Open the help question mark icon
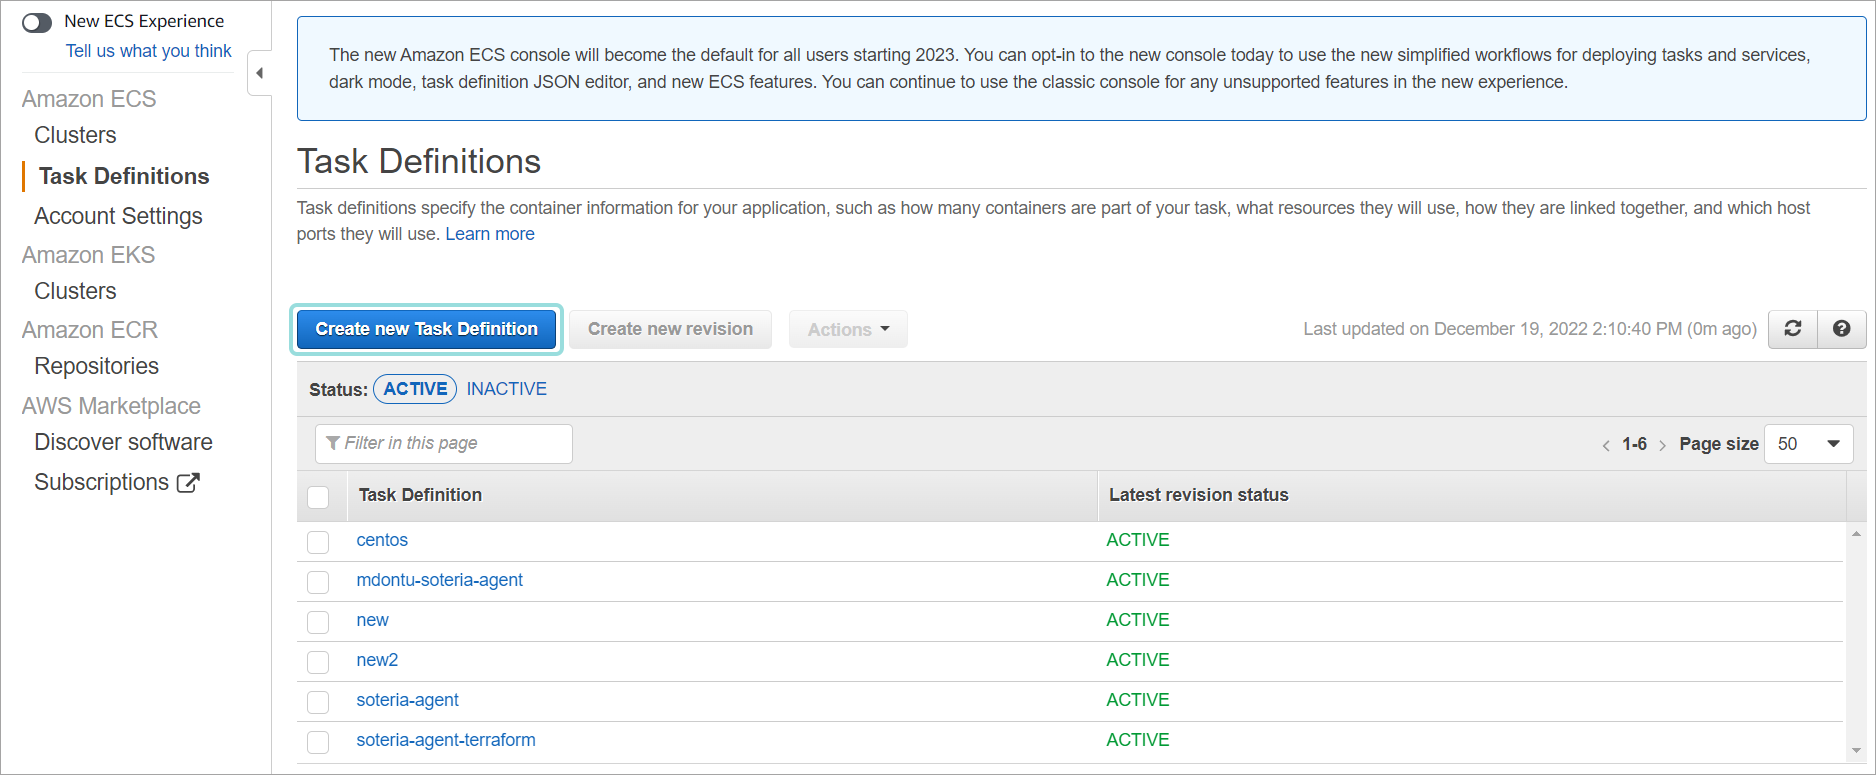The image size is (1876, 775). pos(1841,329)
